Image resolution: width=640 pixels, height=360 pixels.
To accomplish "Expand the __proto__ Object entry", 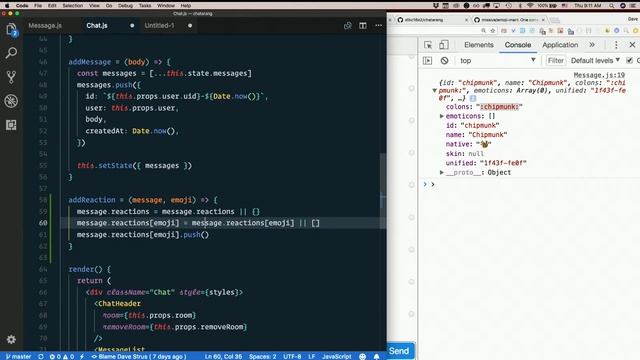I will coord(442,173).
